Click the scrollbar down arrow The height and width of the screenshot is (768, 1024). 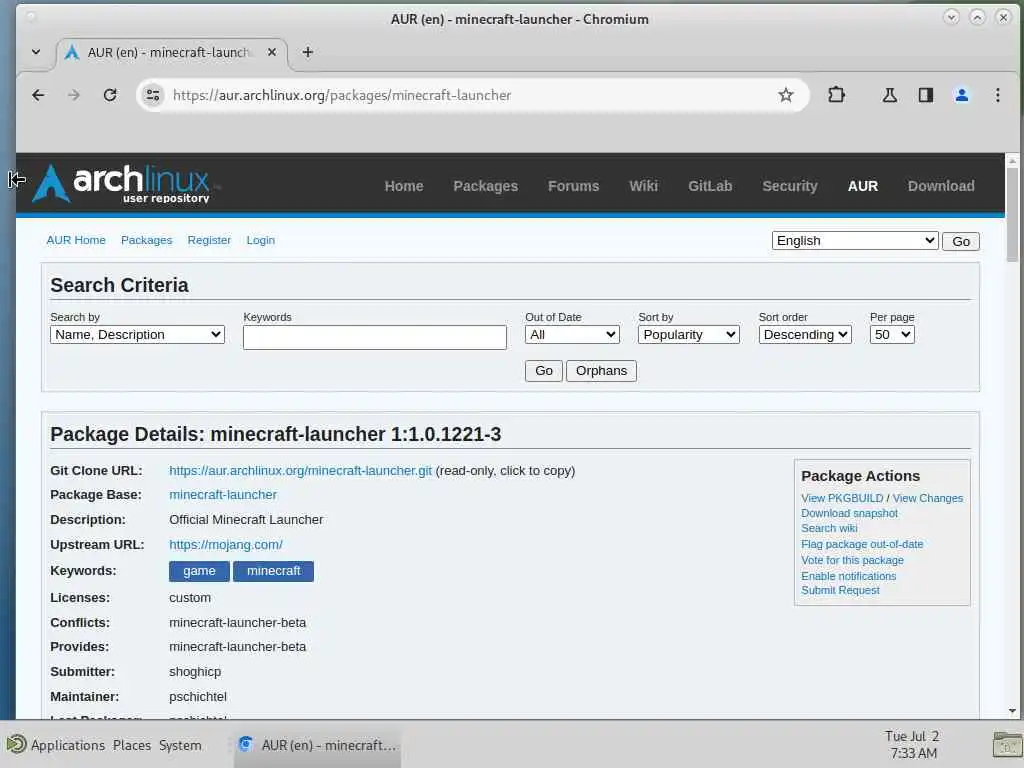click(x=1012, y=711)
